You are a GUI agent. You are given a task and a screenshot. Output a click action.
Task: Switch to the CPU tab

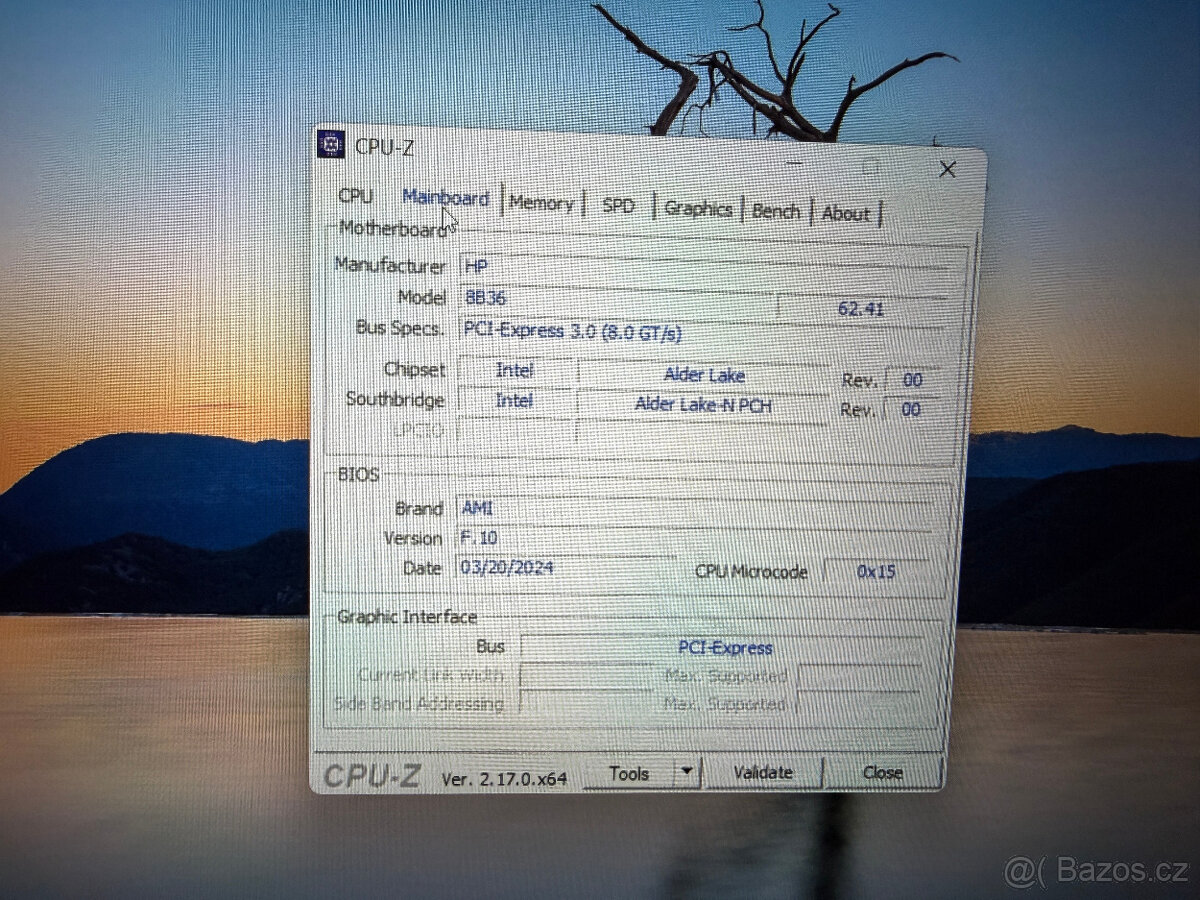(355, 195)
